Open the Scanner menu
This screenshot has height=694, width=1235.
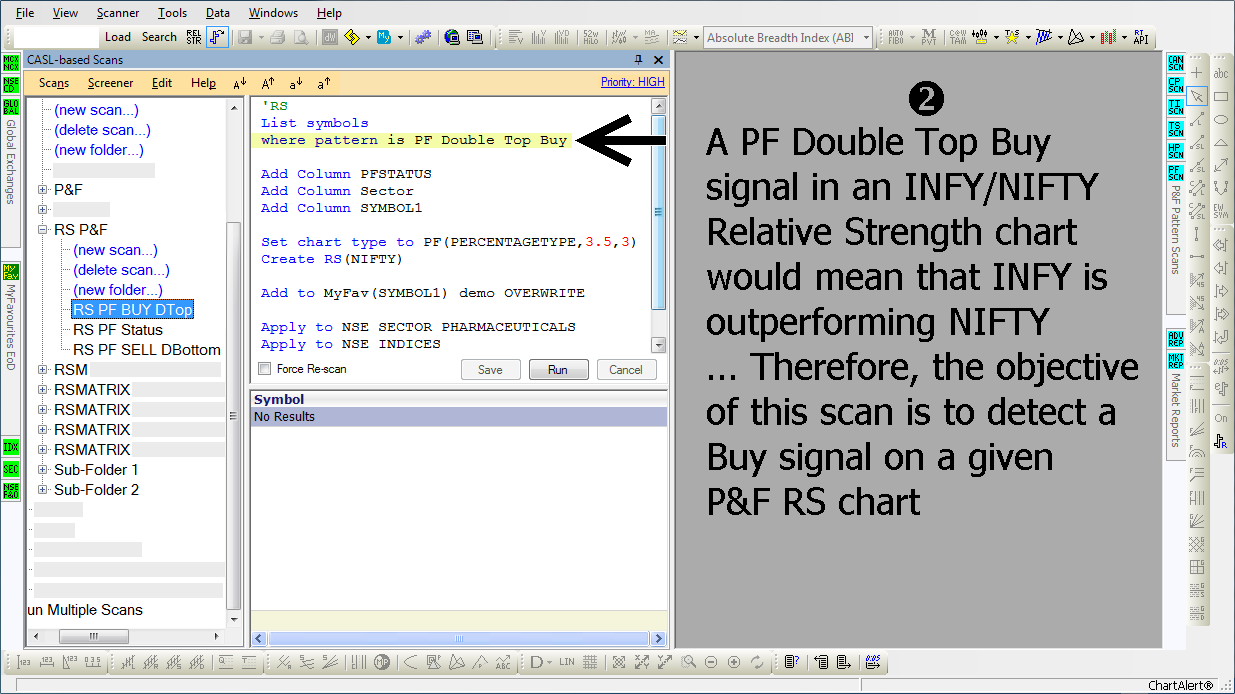tap(119, 13)
